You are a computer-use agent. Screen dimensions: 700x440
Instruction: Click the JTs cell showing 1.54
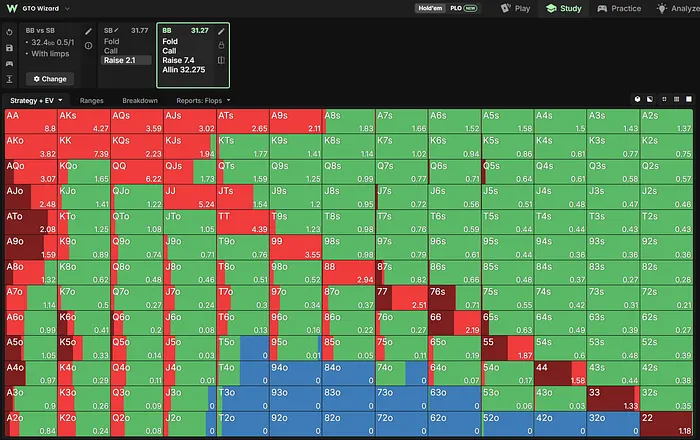pos(243,197)
